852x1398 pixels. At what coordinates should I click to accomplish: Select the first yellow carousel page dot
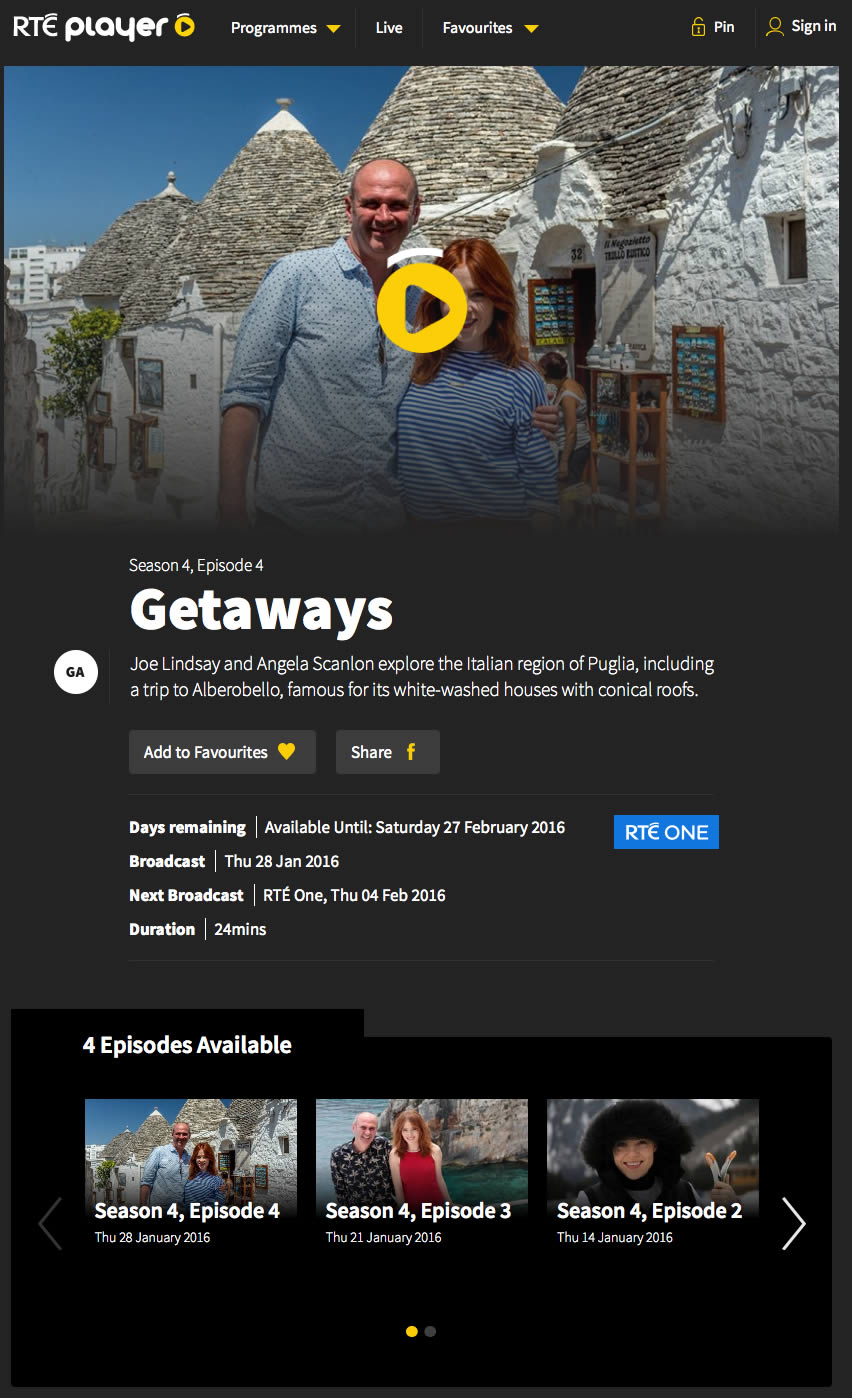412,1331
